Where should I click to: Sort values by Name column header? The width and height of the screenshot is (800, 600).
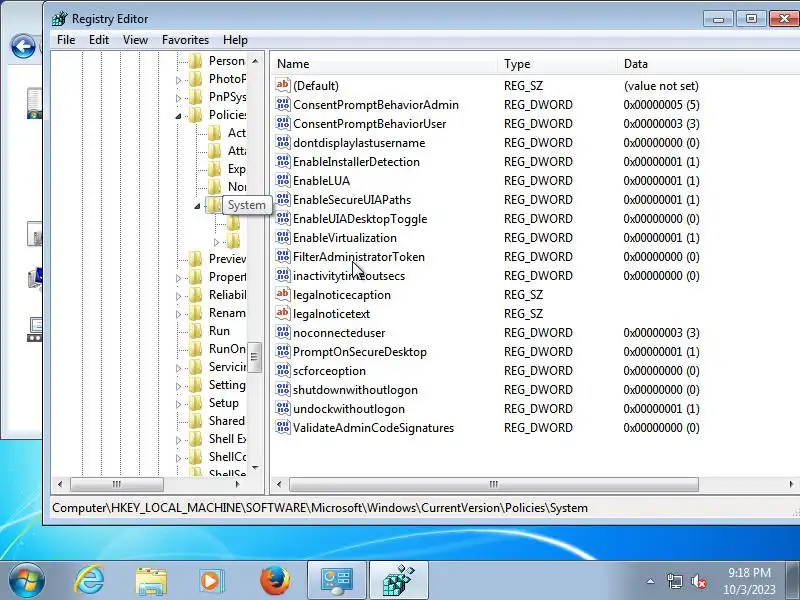click(x=384, y=64)
